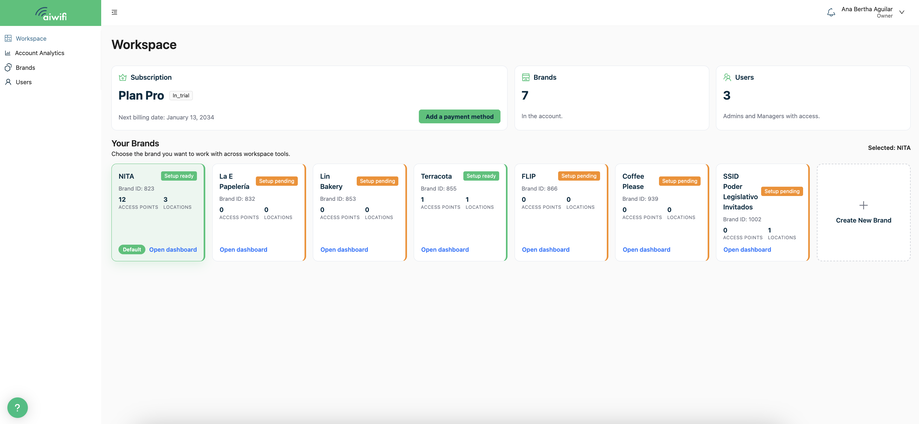This screenshot has height=424, width=919.
Task: Open the help question mark bubble
Action: (x=18, y=408)
